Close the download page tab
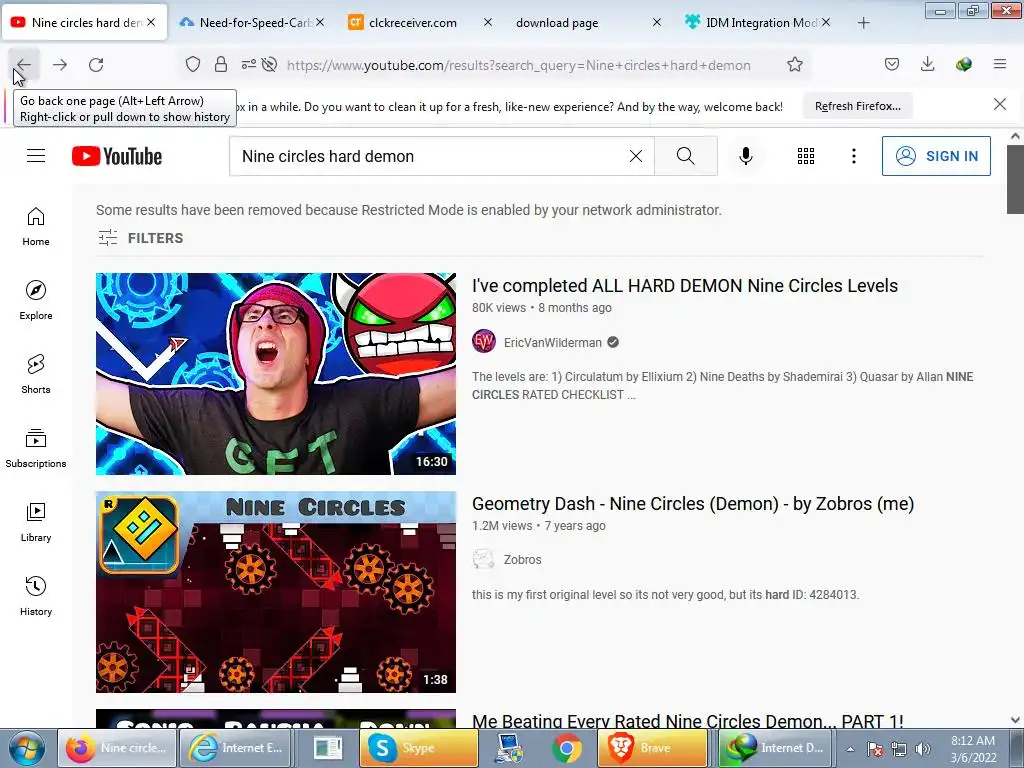 [657, 22]
